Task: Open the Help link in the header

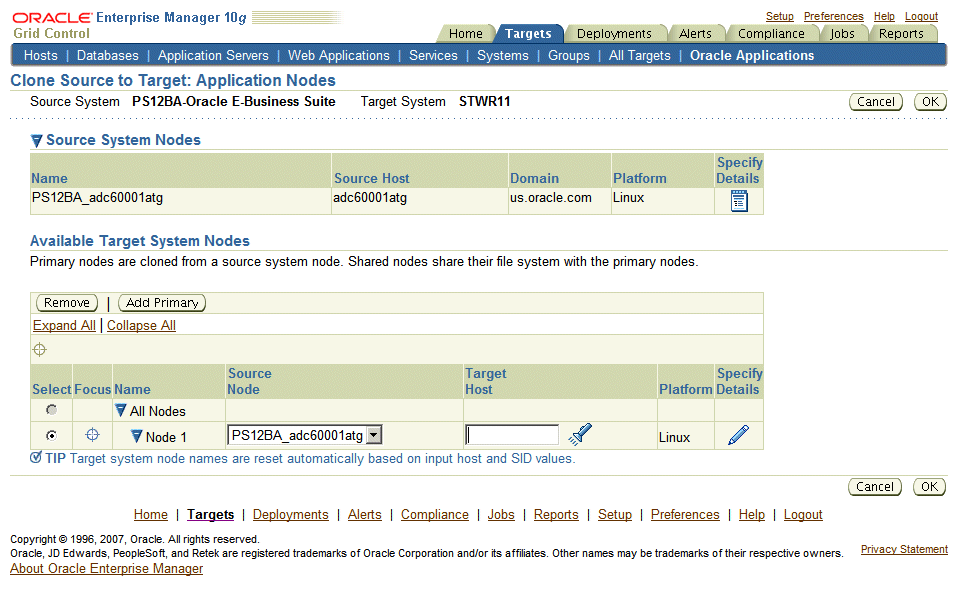Action: (x=884, y=16)
